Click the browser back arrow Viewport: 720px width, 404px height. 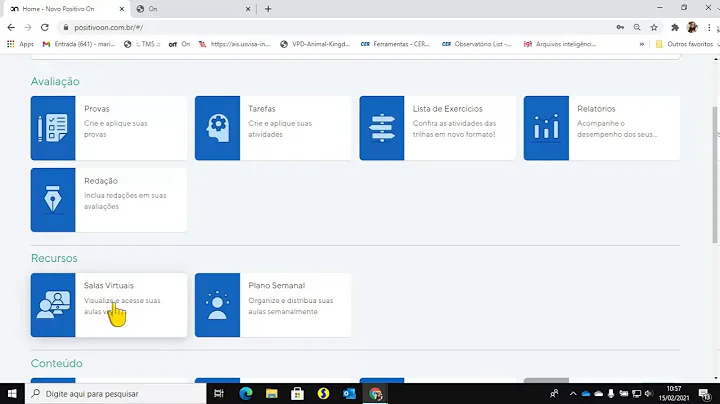pyautogui.click(x=11, y=28)
